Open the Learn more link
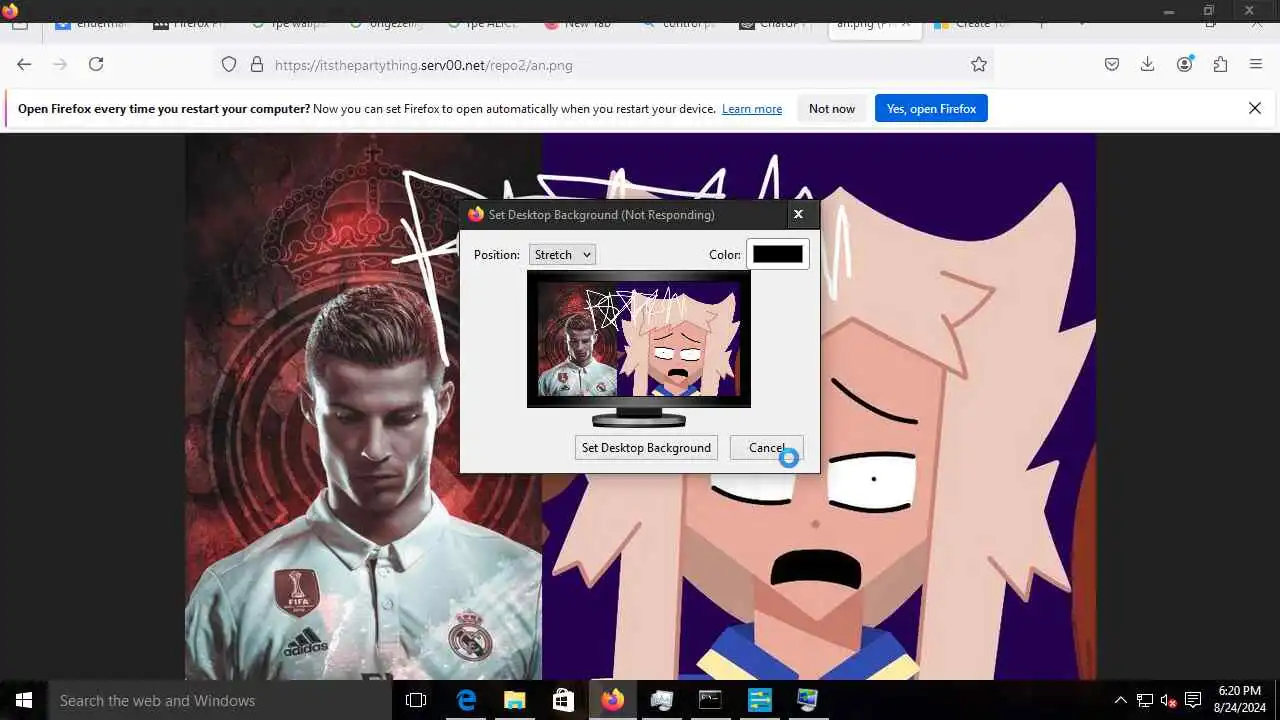 (752, 109)
